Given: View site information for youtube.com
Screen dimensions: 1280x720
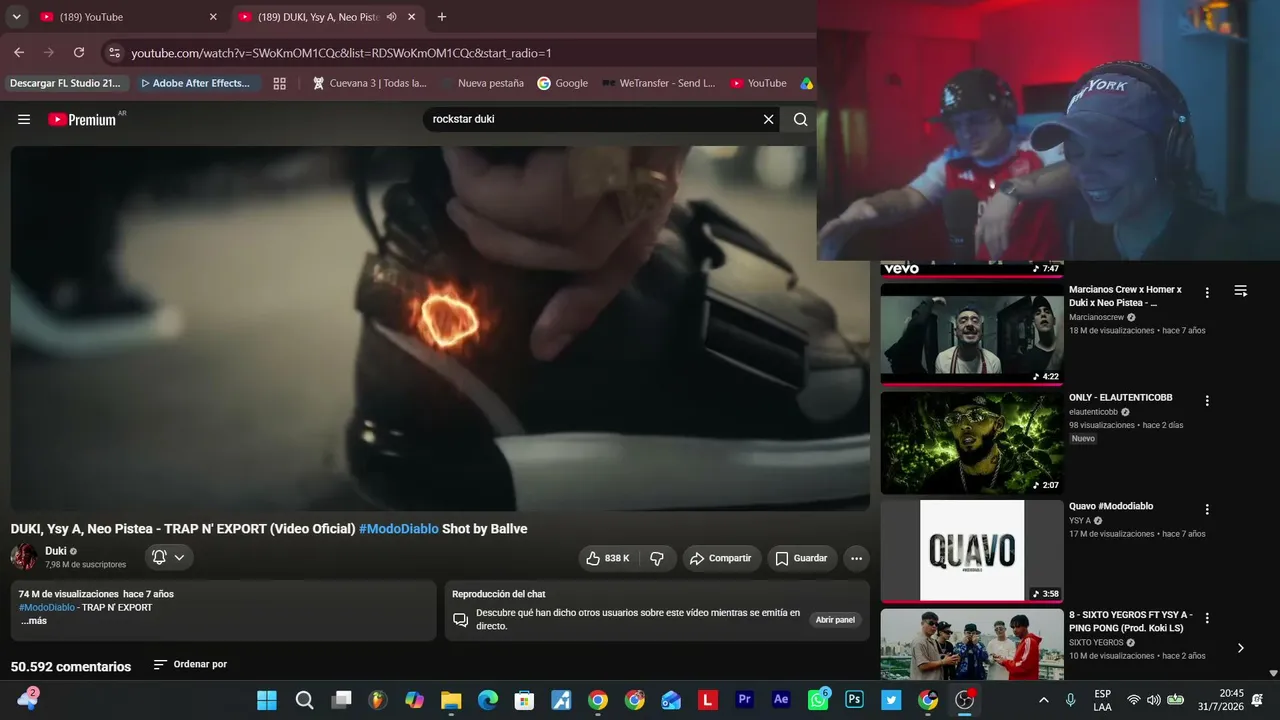Looking at the screenshot, I should click(114, 52).
